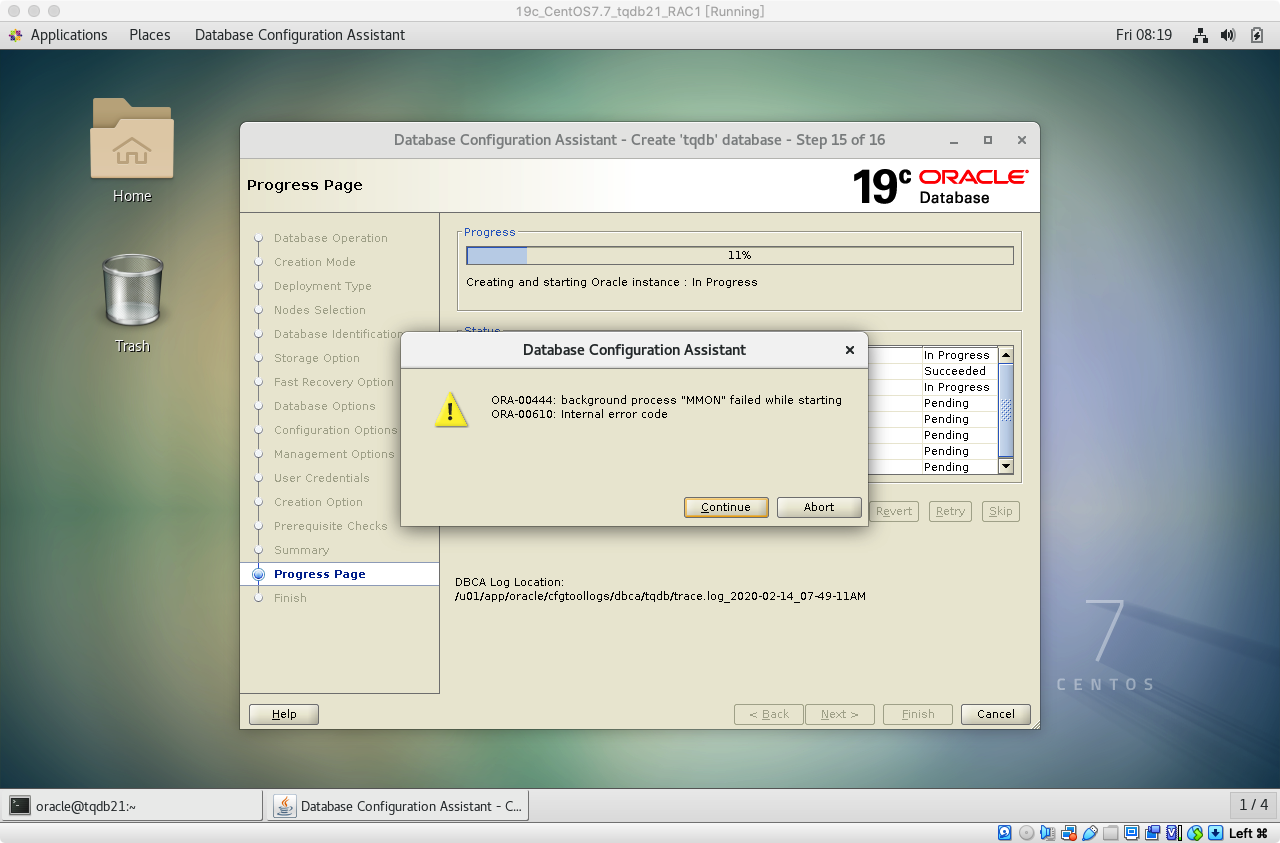Click the battery charging icon in top panel

1258,35
